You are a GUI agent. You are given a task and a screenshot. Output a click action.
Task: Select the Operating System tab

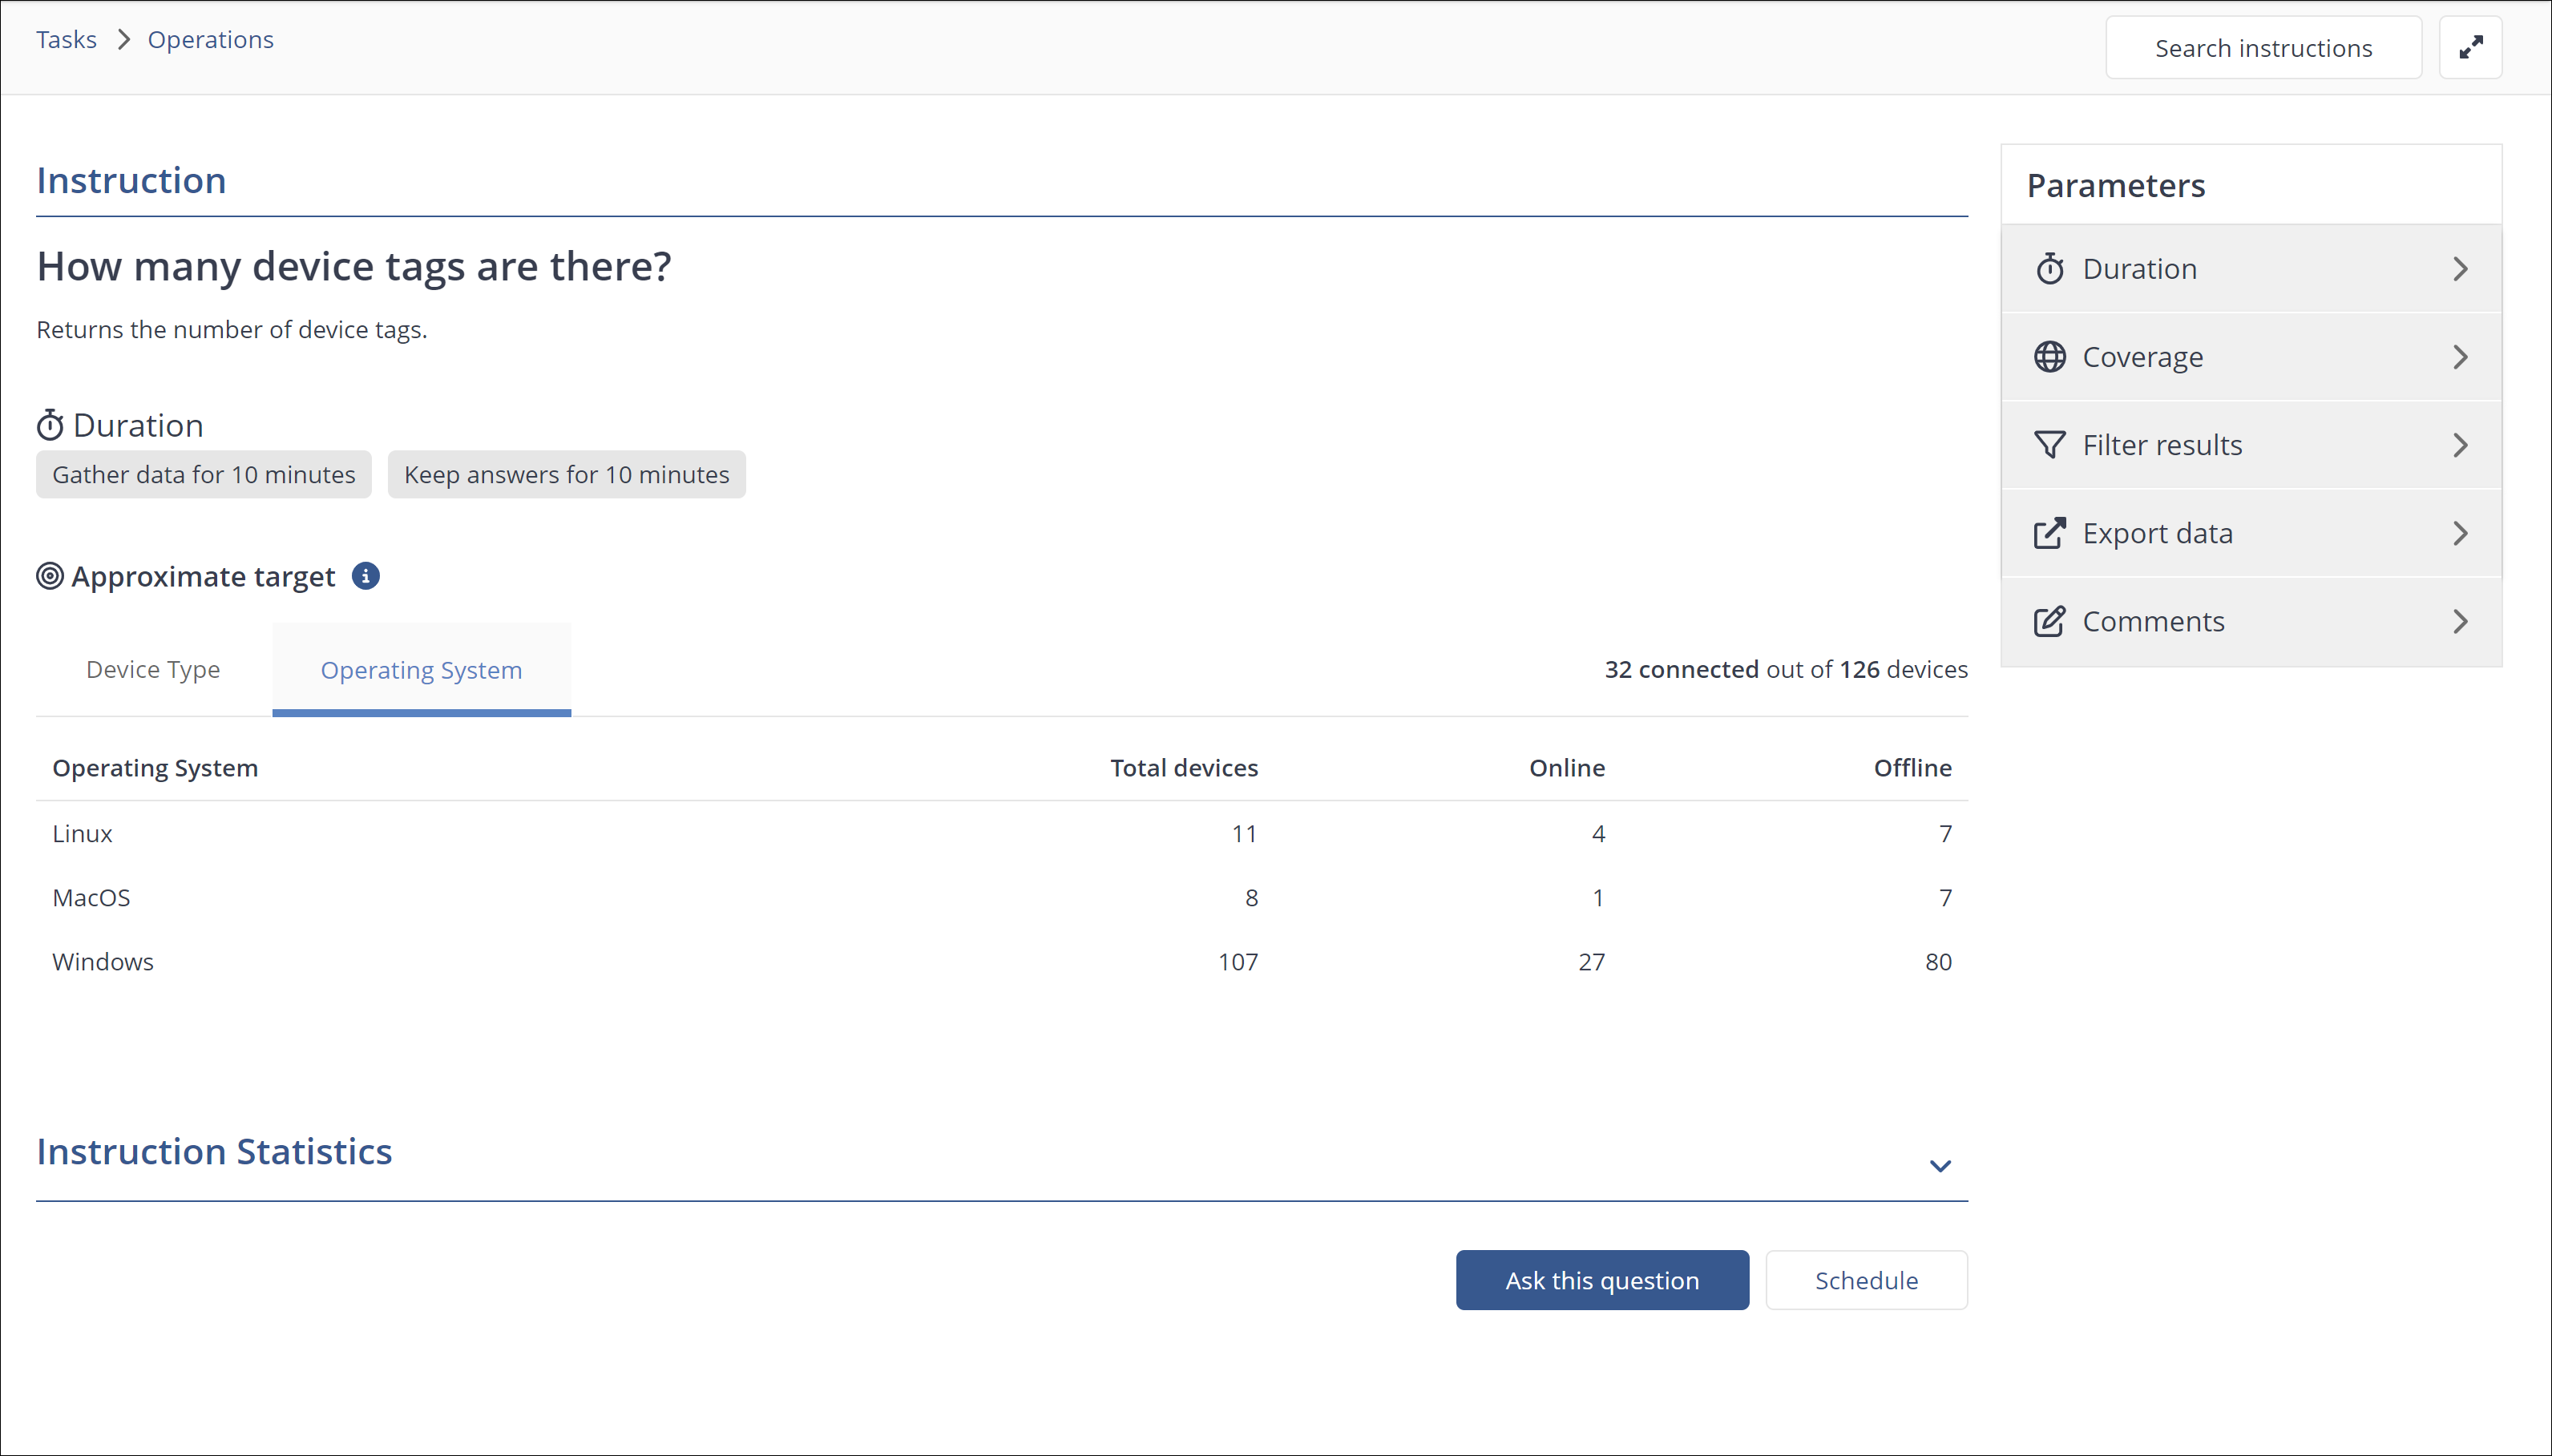point(421,670)
